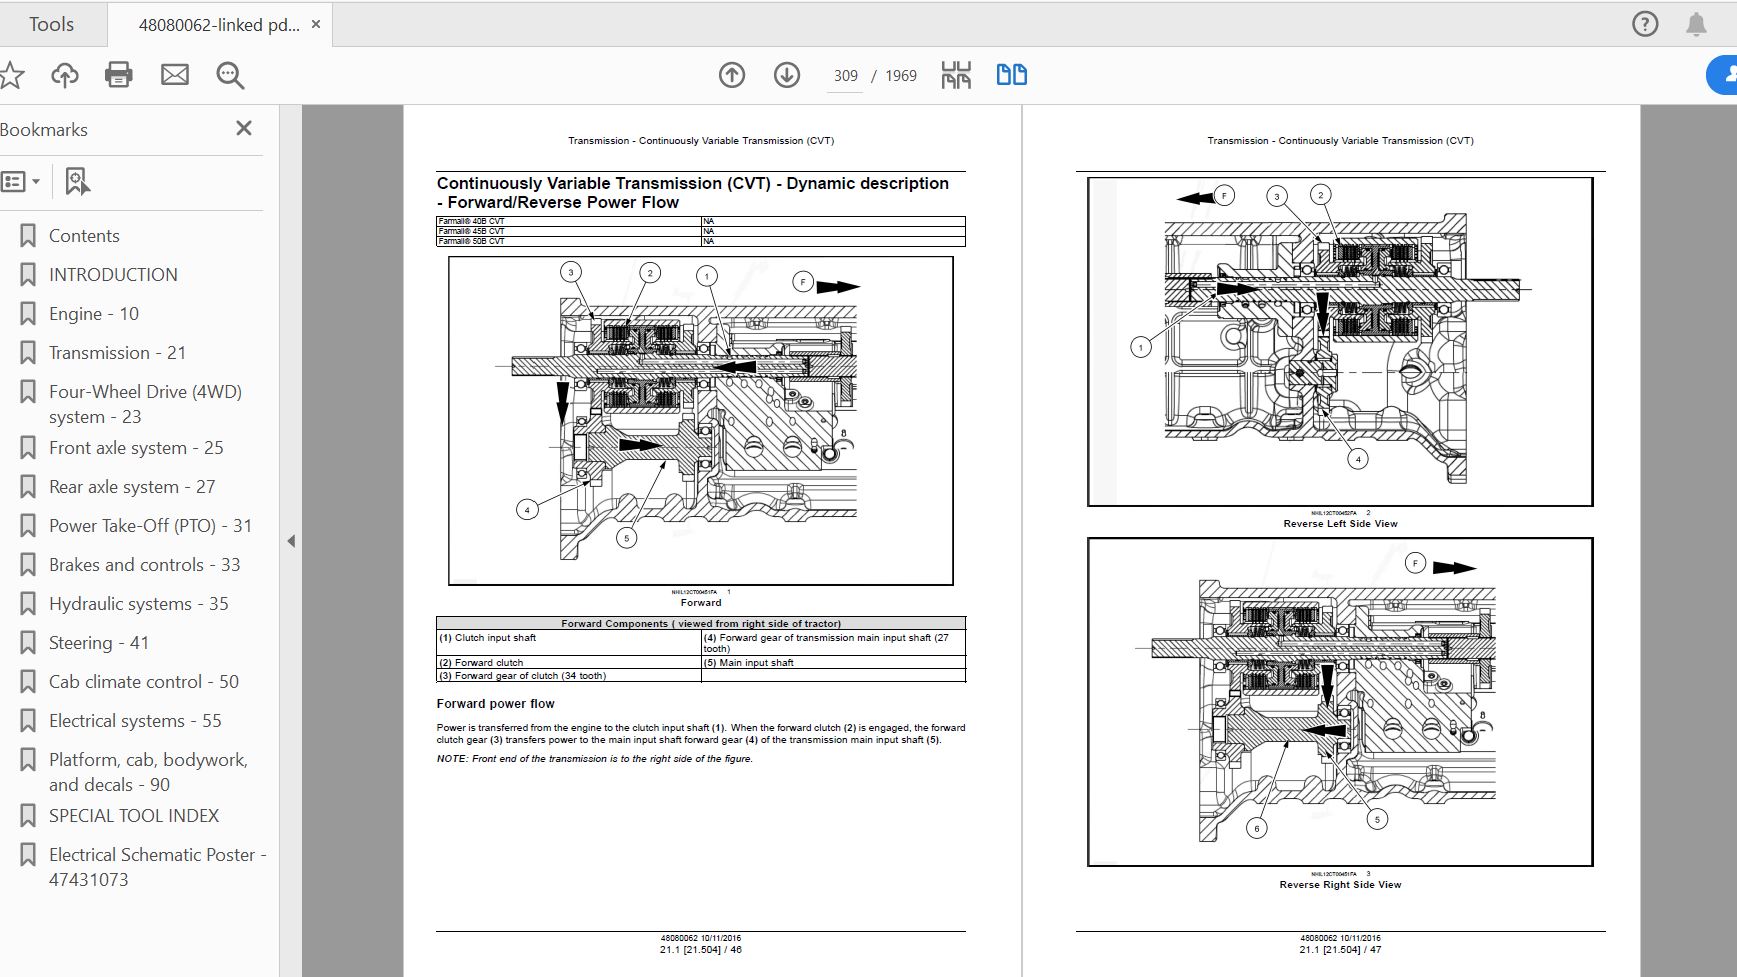Open the Electrical Schematic Poster bookmark
This screenshot has height=977, width=1737.
[157, 867]
